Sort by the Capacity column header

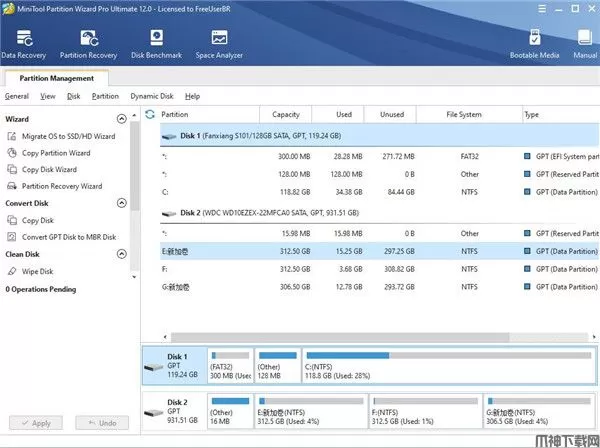[286, 115]
